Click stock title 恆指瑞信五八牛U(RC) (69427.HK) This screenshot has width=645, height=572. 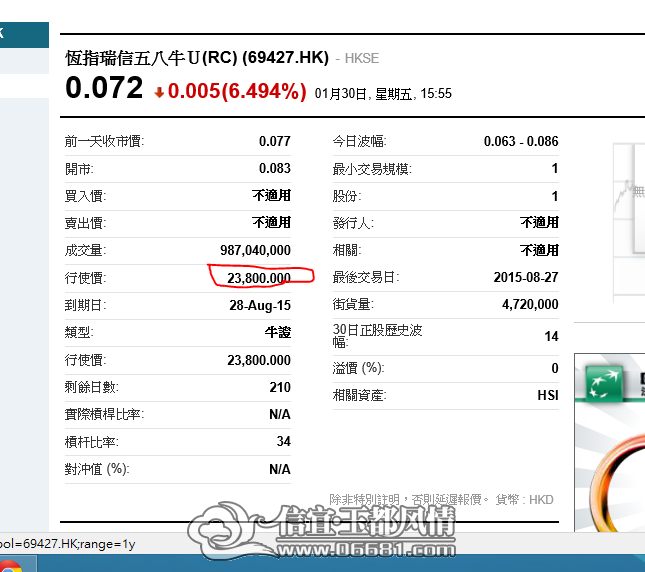(197, 58)
